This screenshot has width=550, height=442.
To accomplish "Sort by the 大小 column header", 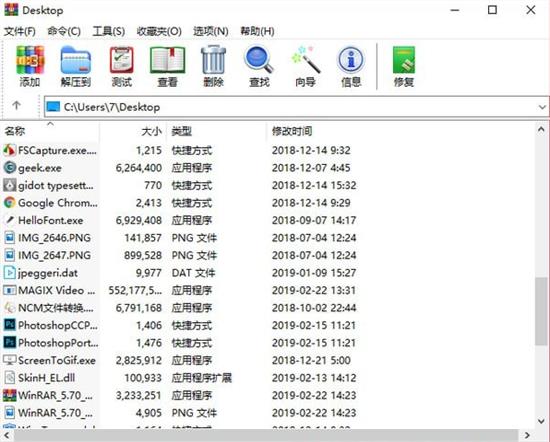I will [x=133, y=131].
